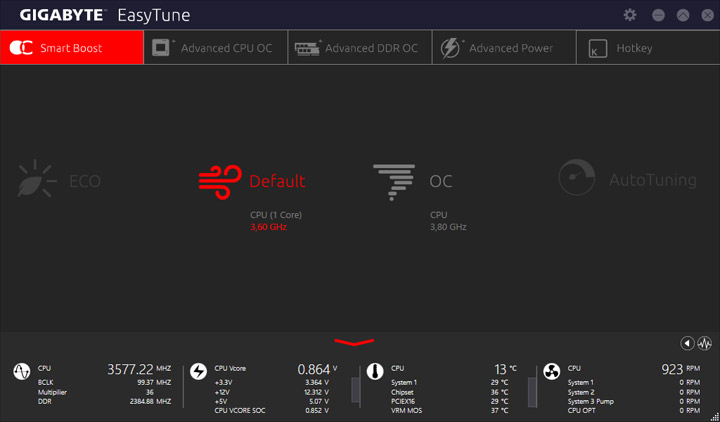Open the Hotkey tab

(648, 47)
